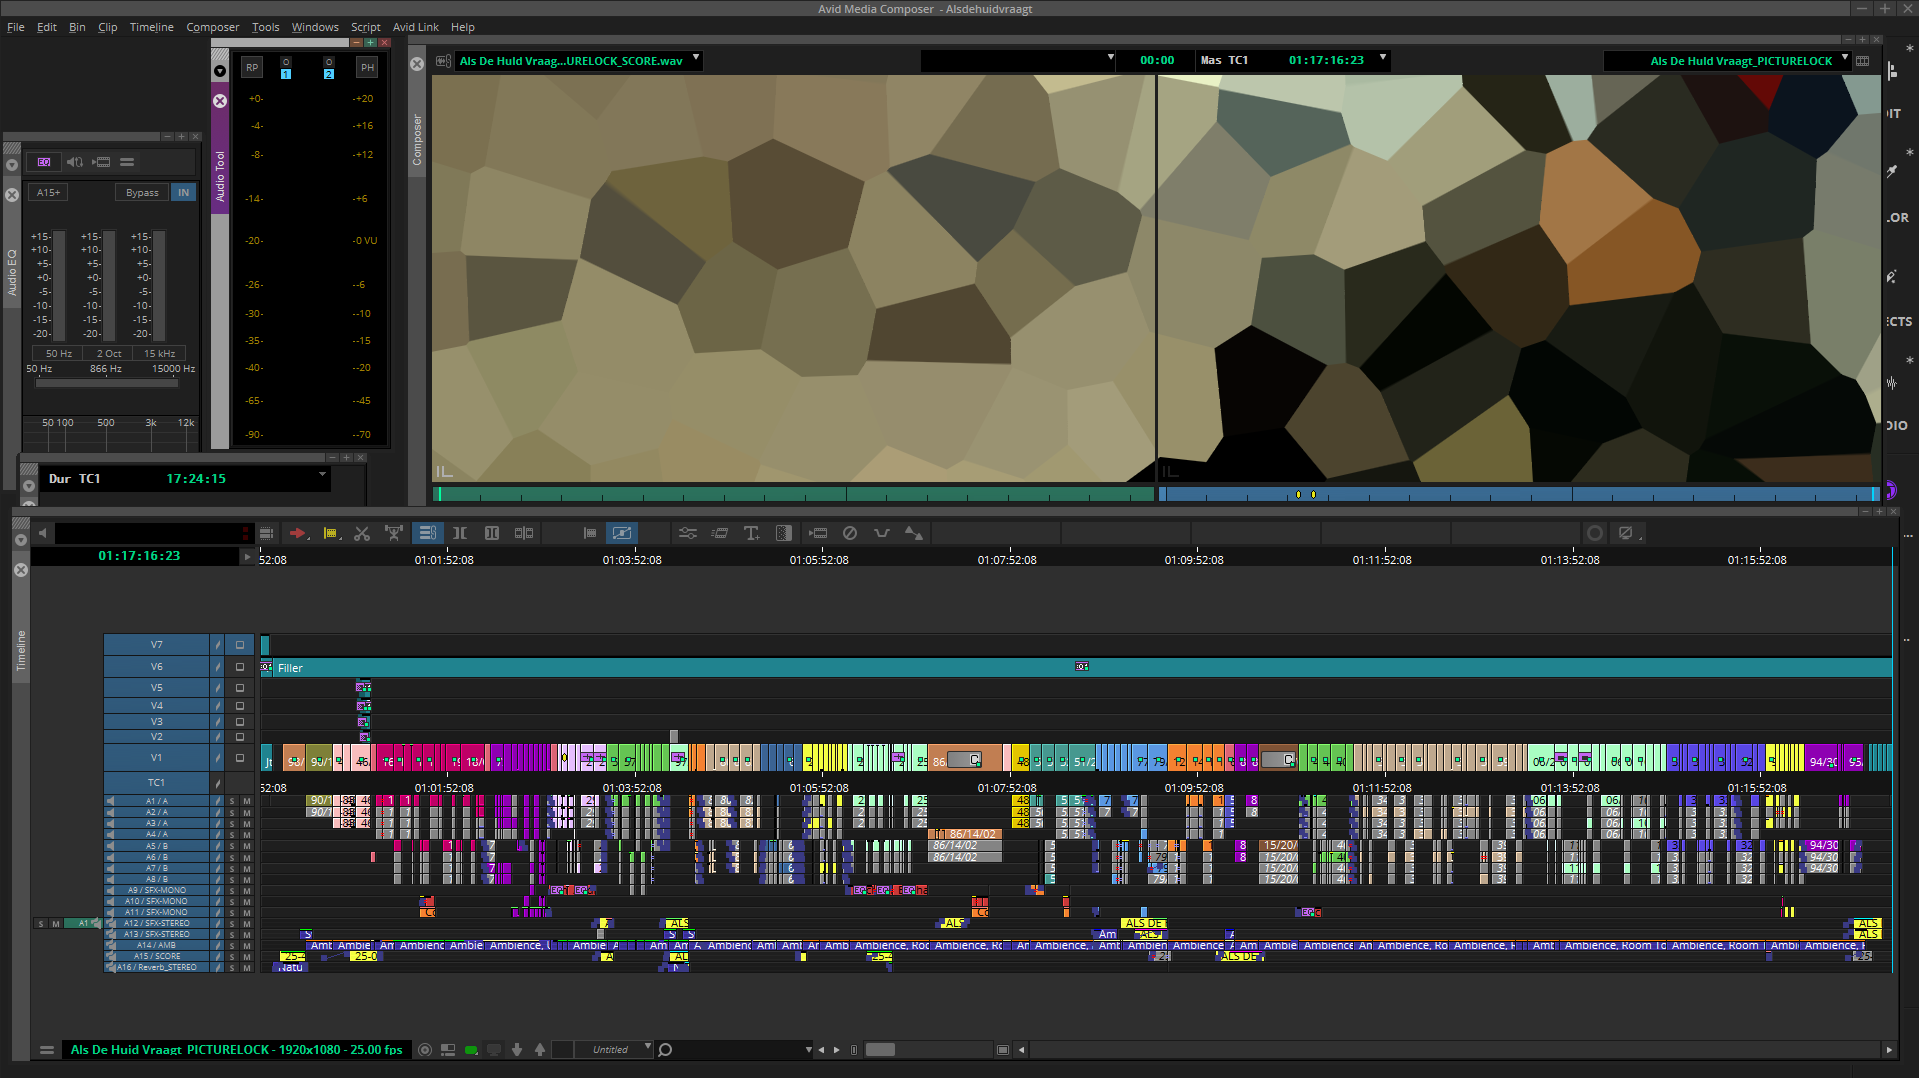
Task: Open the Audio EQ fast menu hamburger
Action: coord(127,162)
